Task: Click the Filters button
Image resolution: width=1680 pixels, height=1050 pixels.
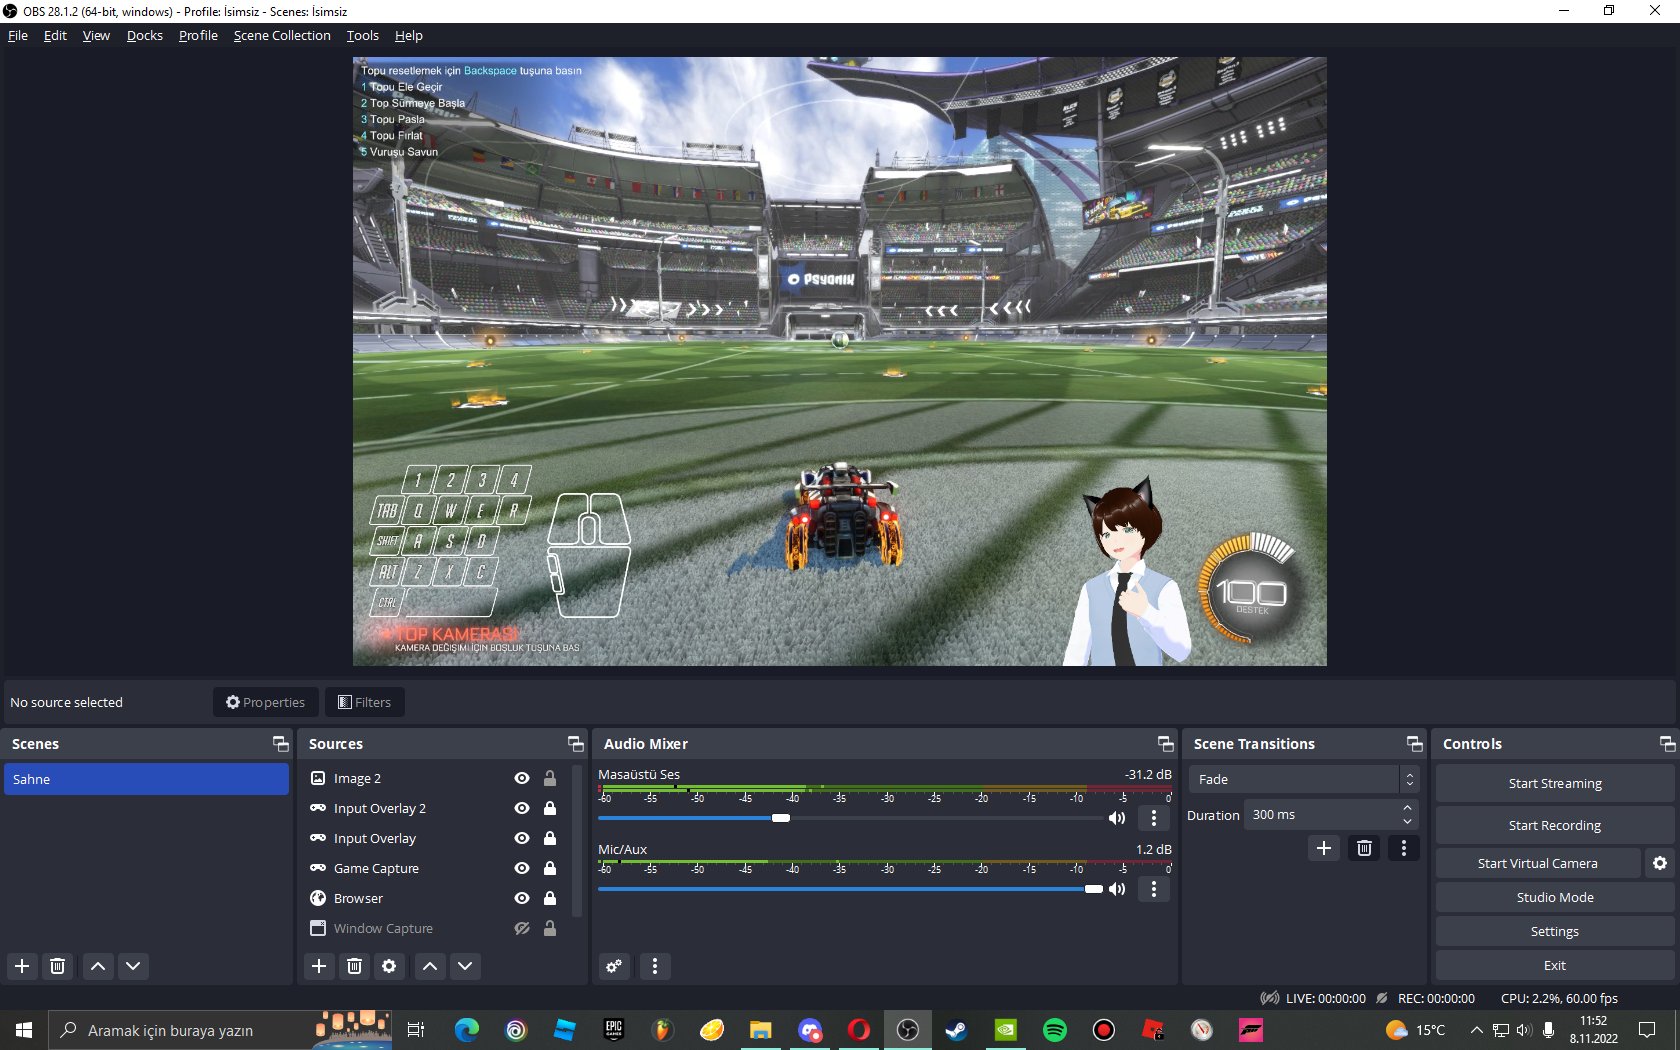Action: (364, 702)
